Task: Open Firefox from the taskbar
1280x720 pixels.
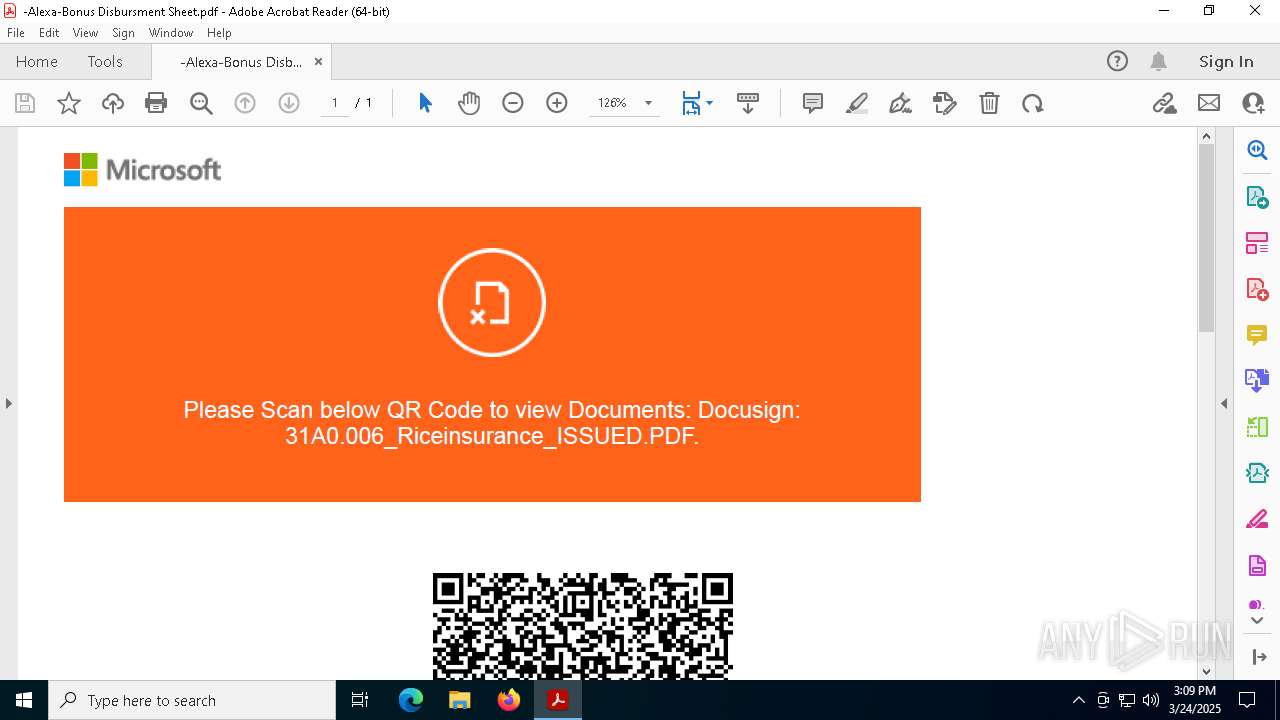Action: click(x=508, y=700)
